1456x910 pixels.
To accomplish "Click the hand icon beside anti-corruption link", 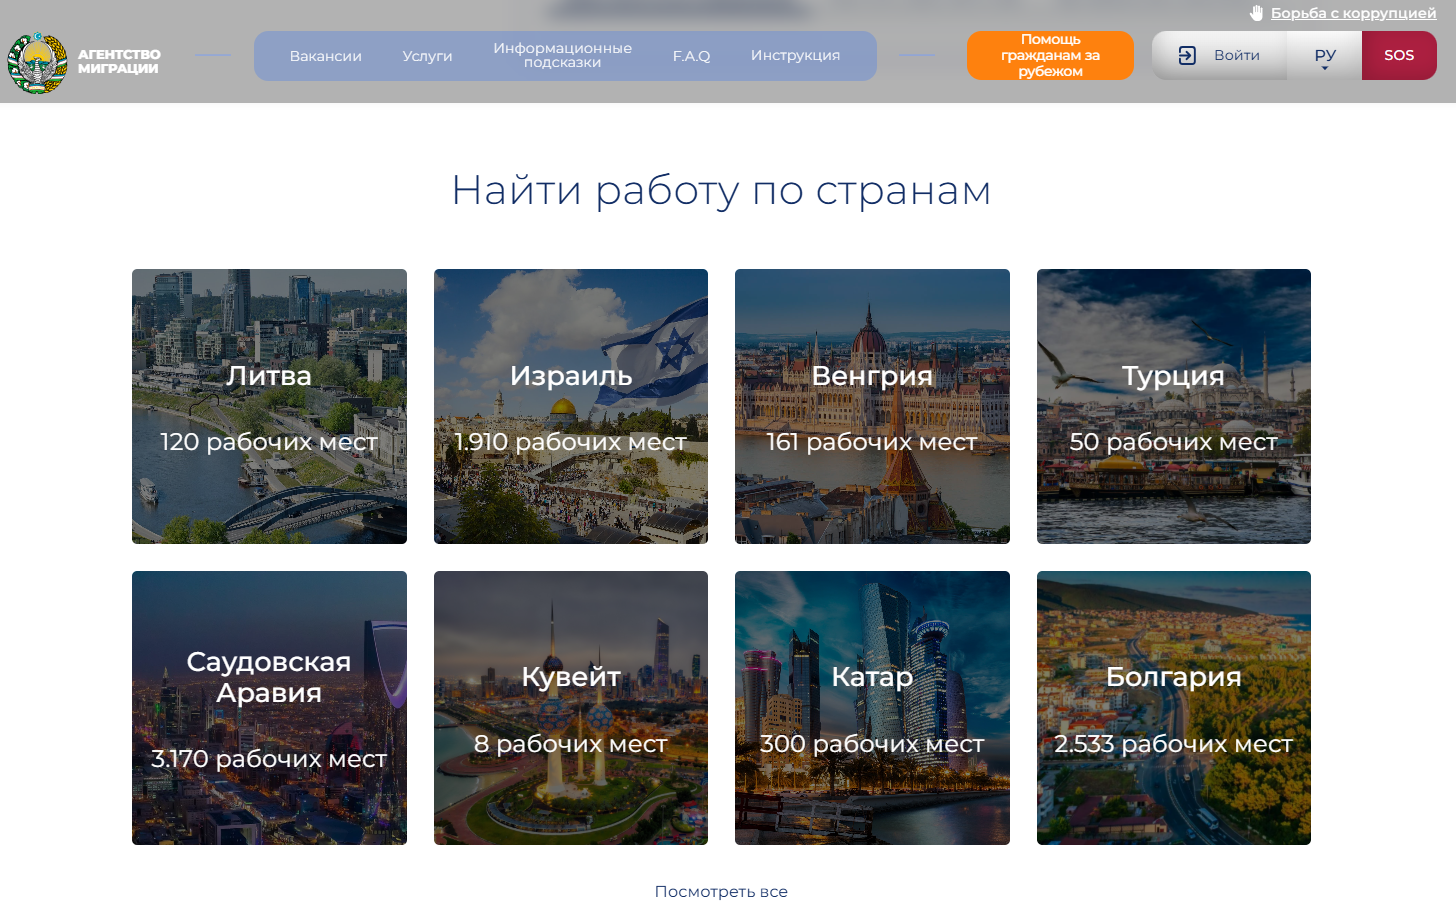I will (x=1256, y=13).
